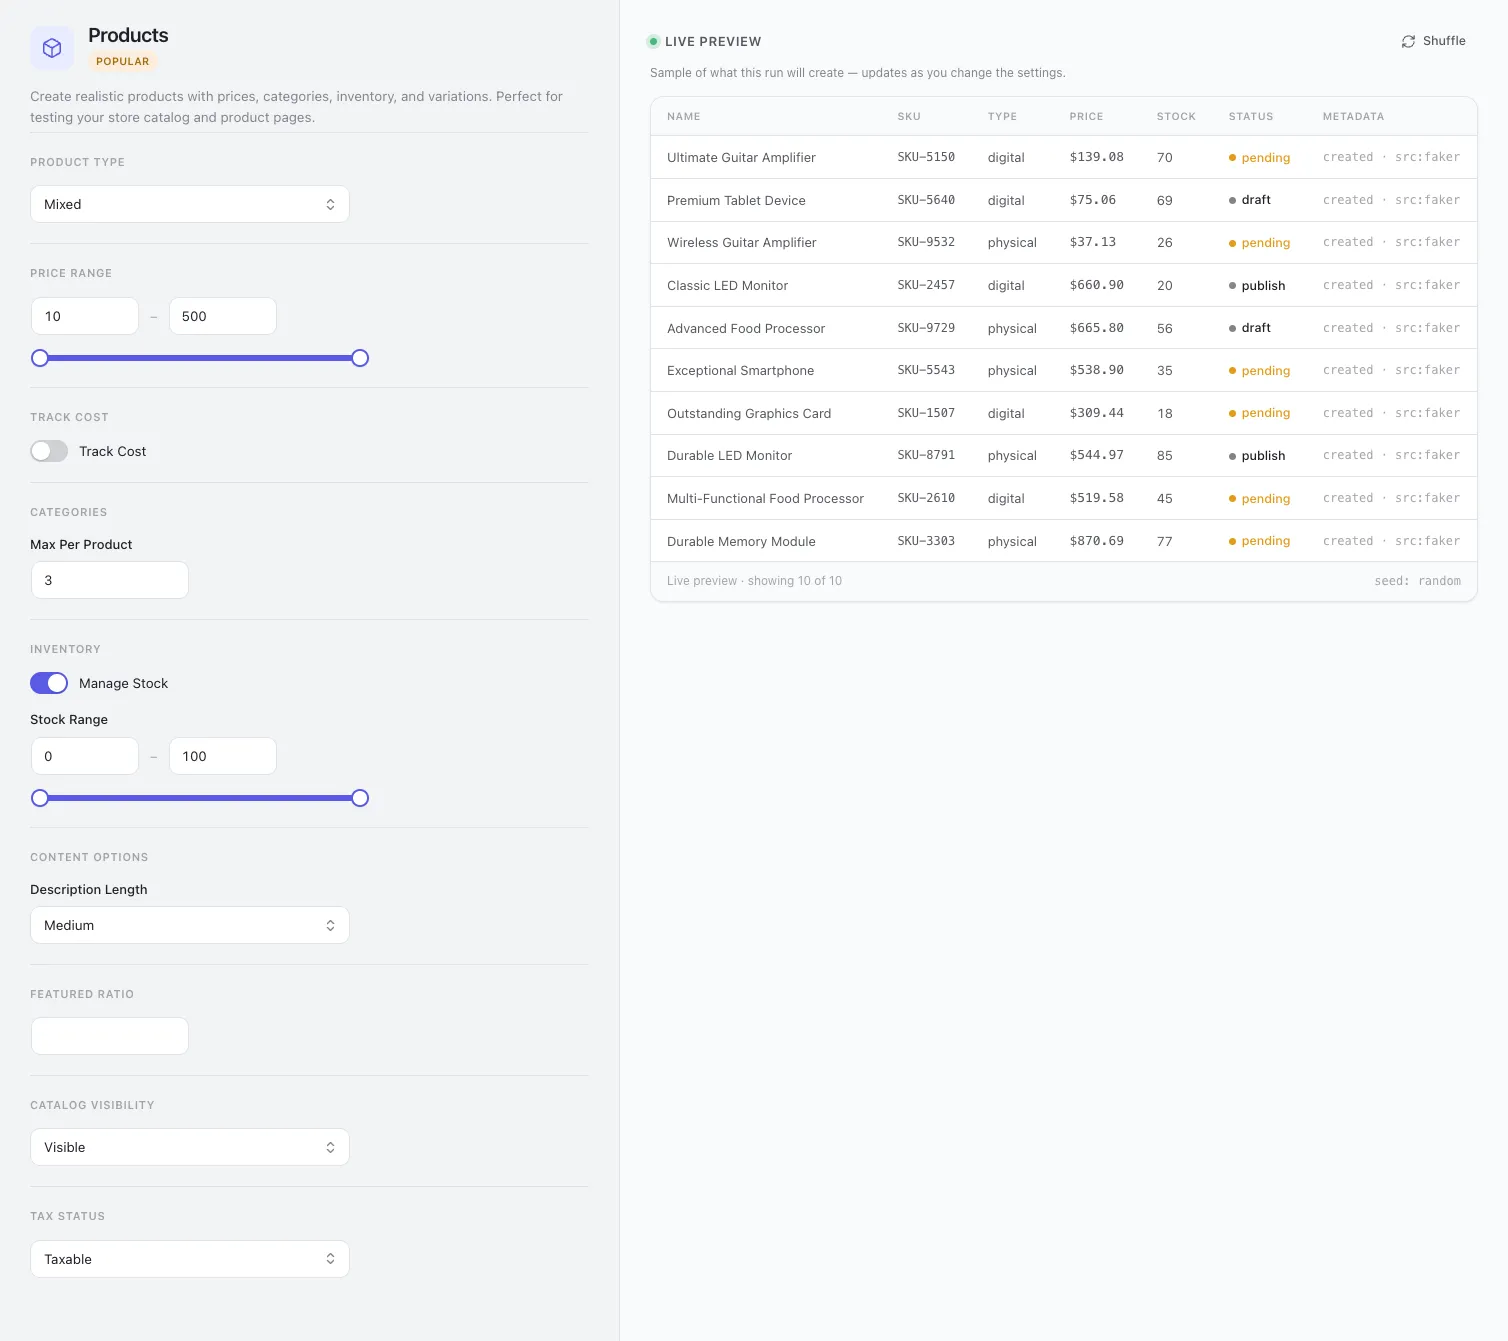
Task: Click the PRICE column header
Action: pos(1086,117)
